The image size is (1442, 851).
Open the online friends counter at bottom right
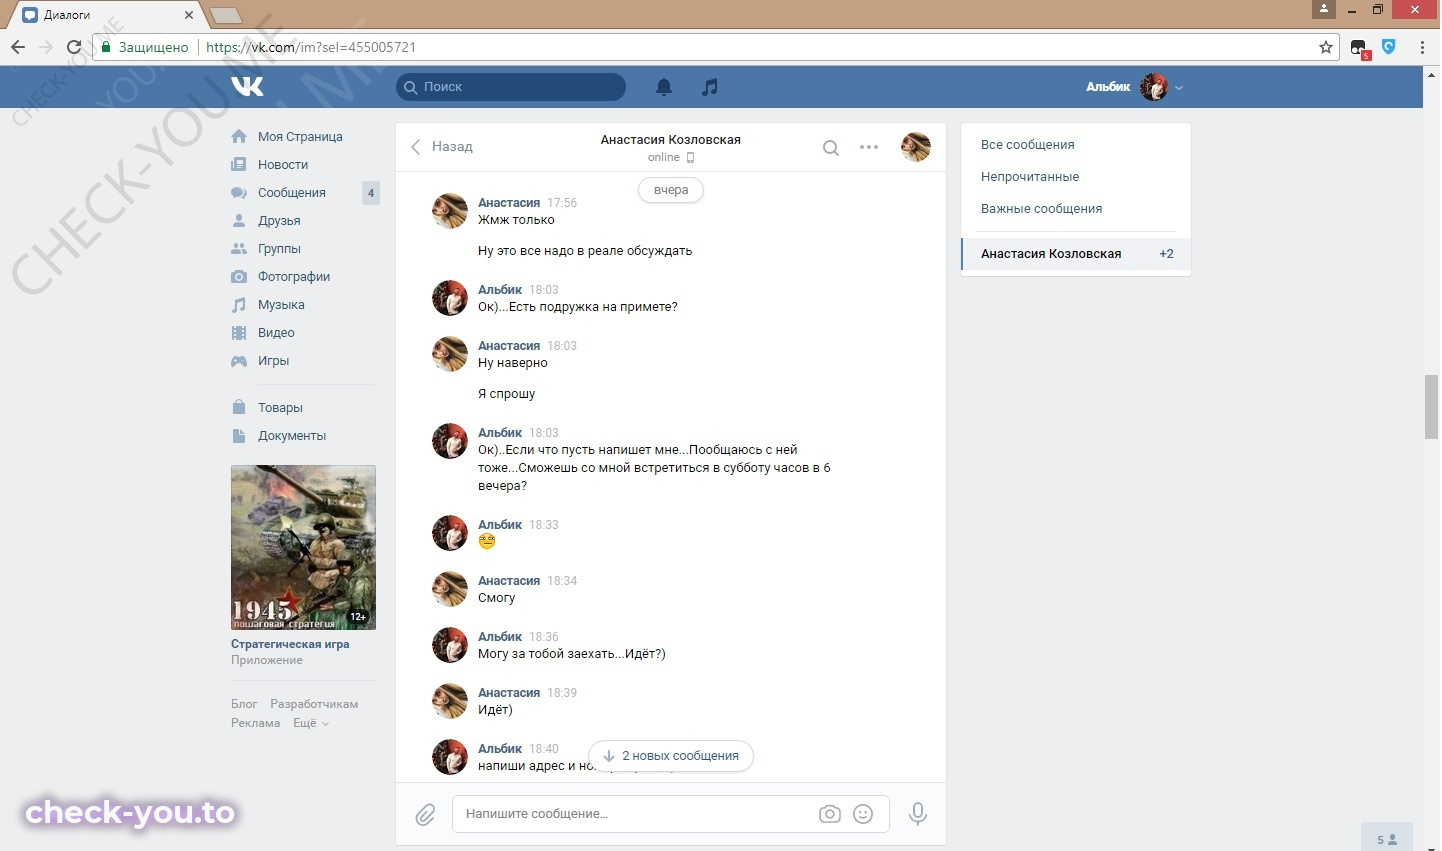point(1387,838)
